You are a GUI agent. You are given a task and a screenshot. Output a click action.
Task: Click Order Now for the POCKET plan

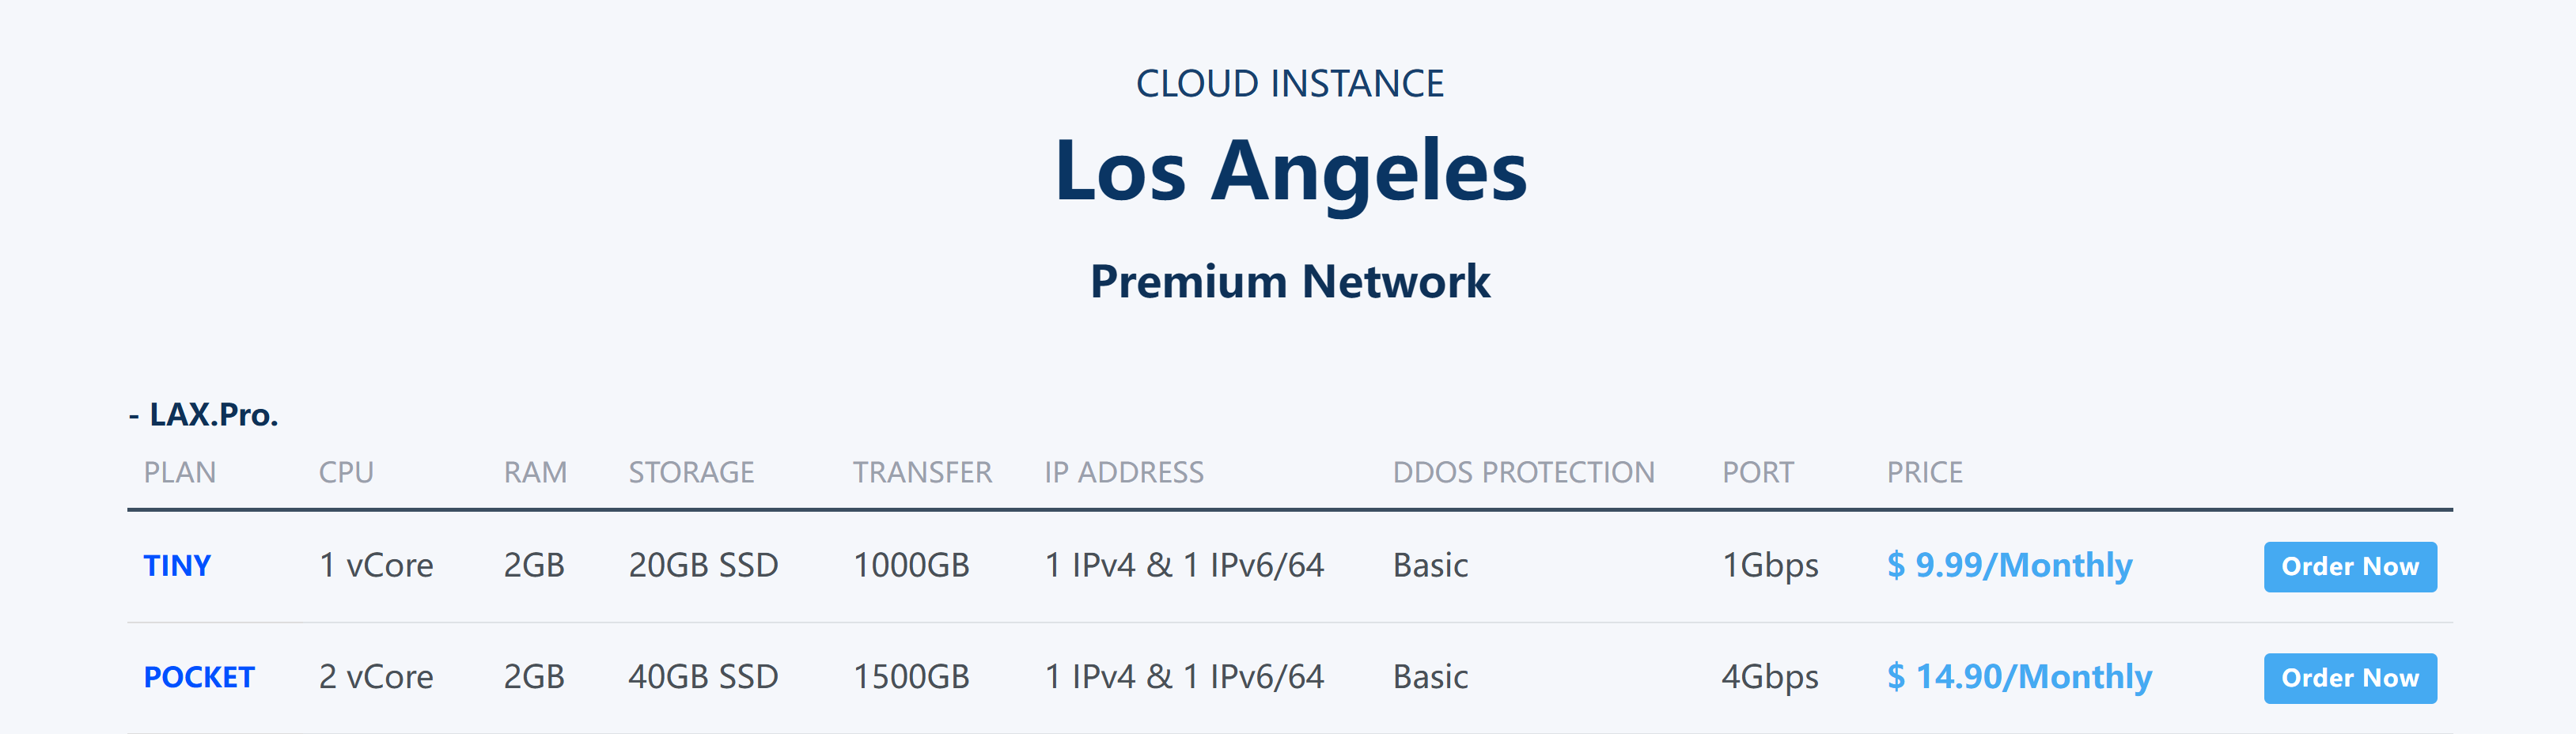pos(2349,677)
